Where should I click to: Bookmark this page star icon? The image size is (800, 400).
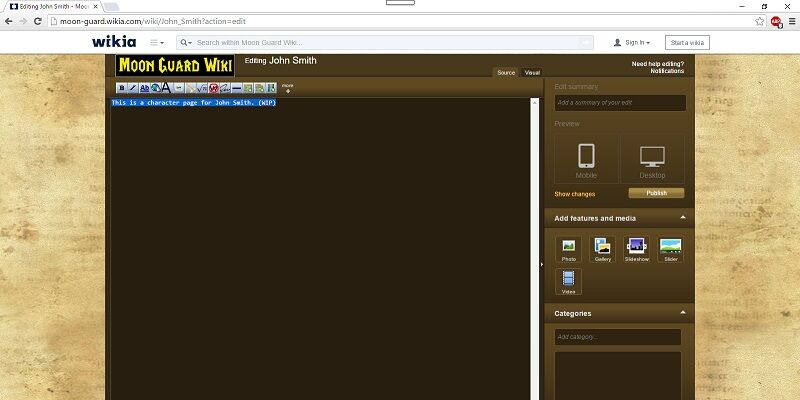pyautogui.click(x=760, y=21)
